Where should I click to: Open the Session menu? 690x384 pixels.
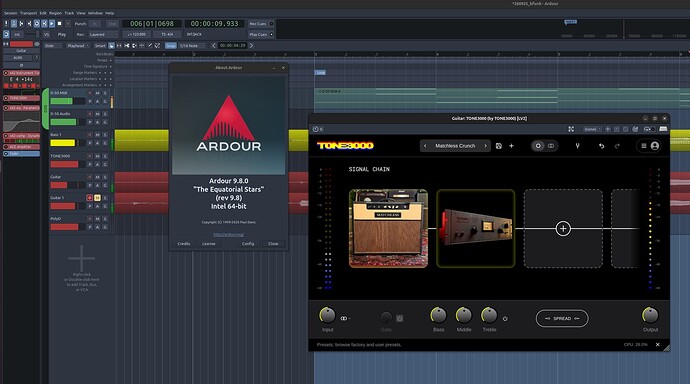coord(11,13)
